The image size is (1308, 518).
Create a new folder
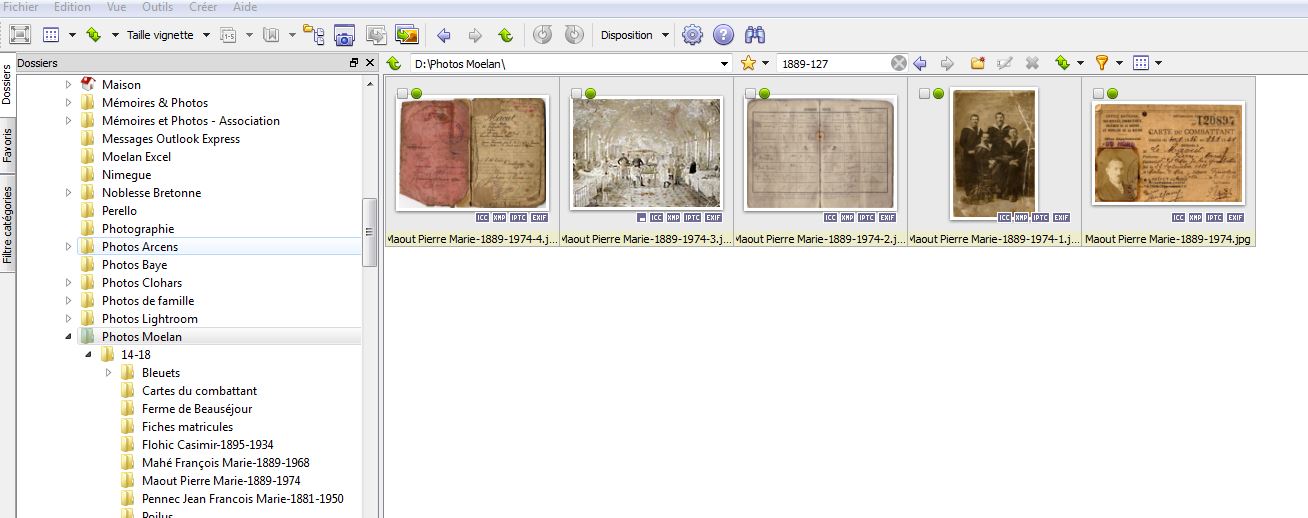(977, 63)
